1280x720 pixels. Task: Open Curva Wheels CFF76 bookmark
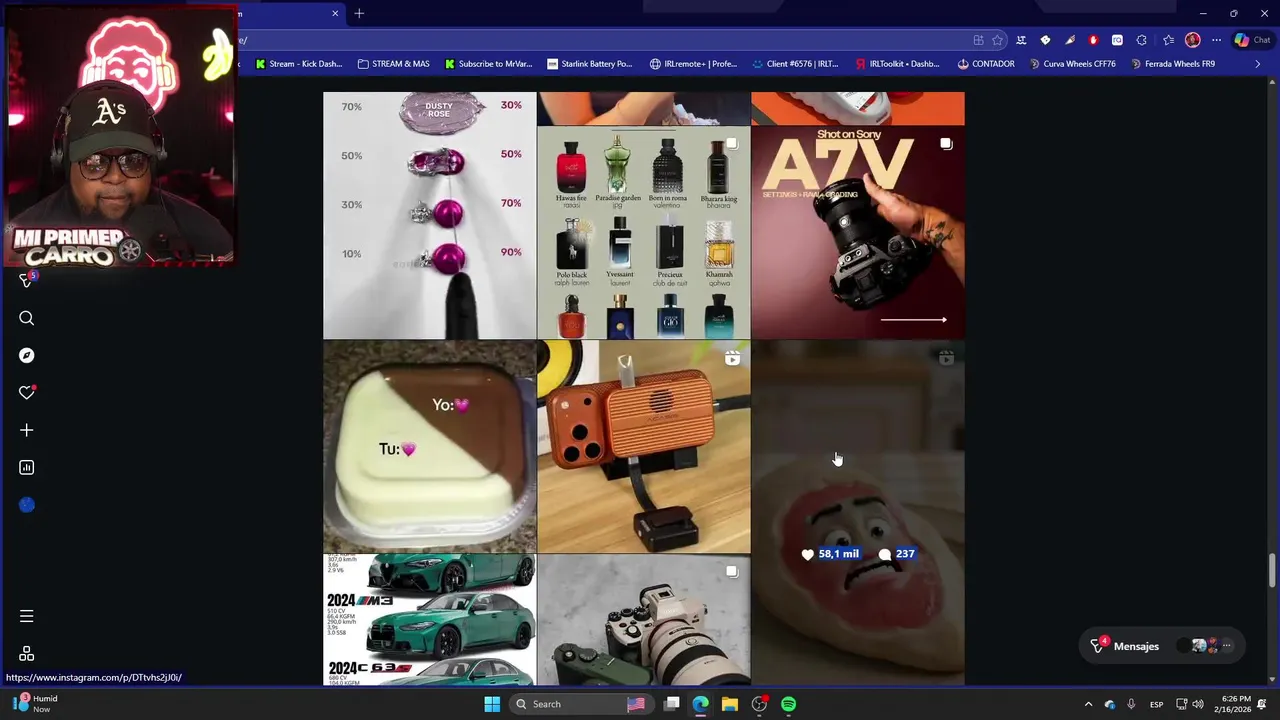[1071, 64]
